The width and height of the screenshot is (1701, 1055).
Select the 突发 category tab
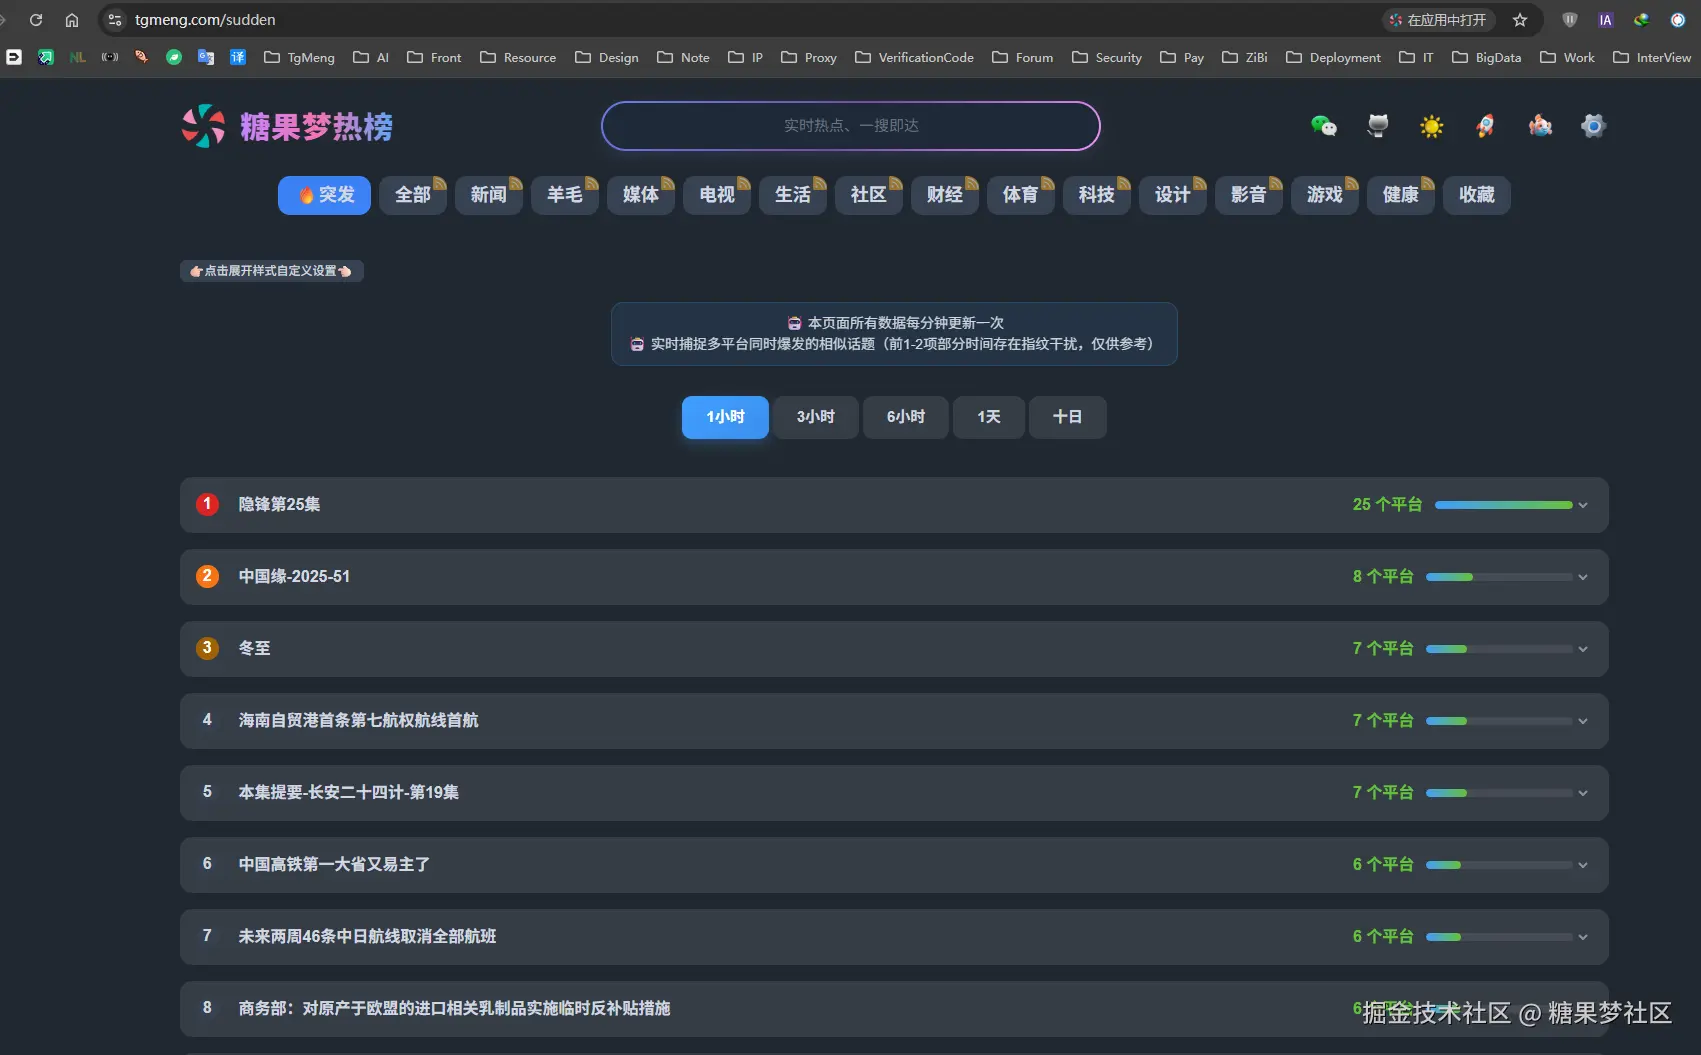pos(324,195)
